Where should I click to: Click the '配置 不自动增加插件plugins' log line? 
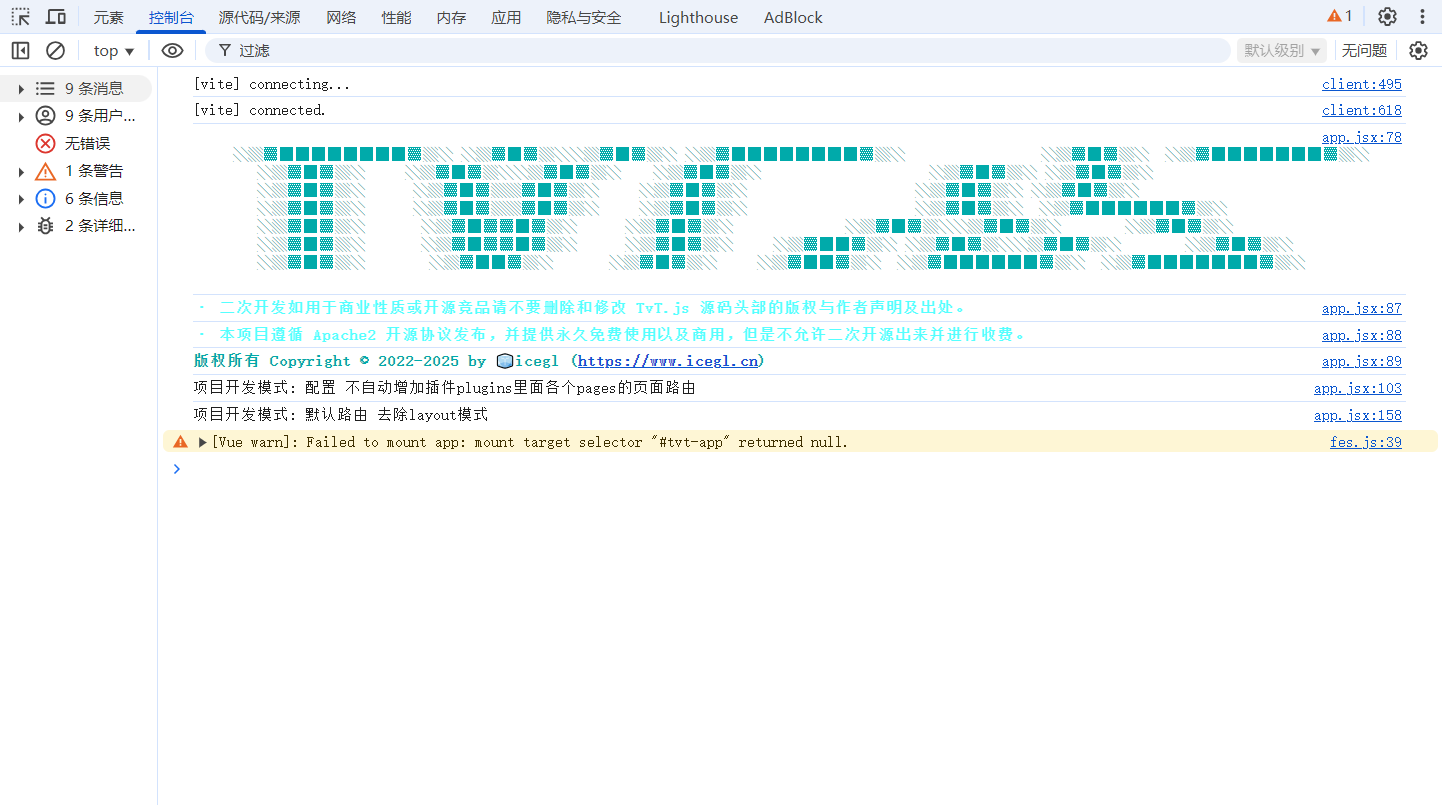[x=444, y=388]
